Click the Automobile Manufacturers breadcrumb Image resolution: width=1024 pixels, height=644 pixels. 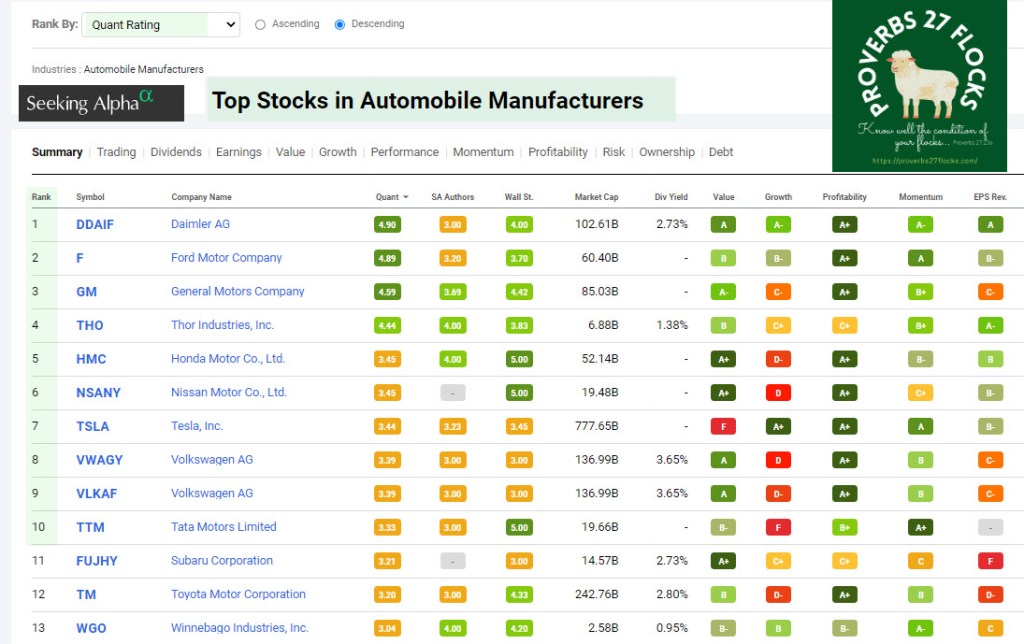143,70
